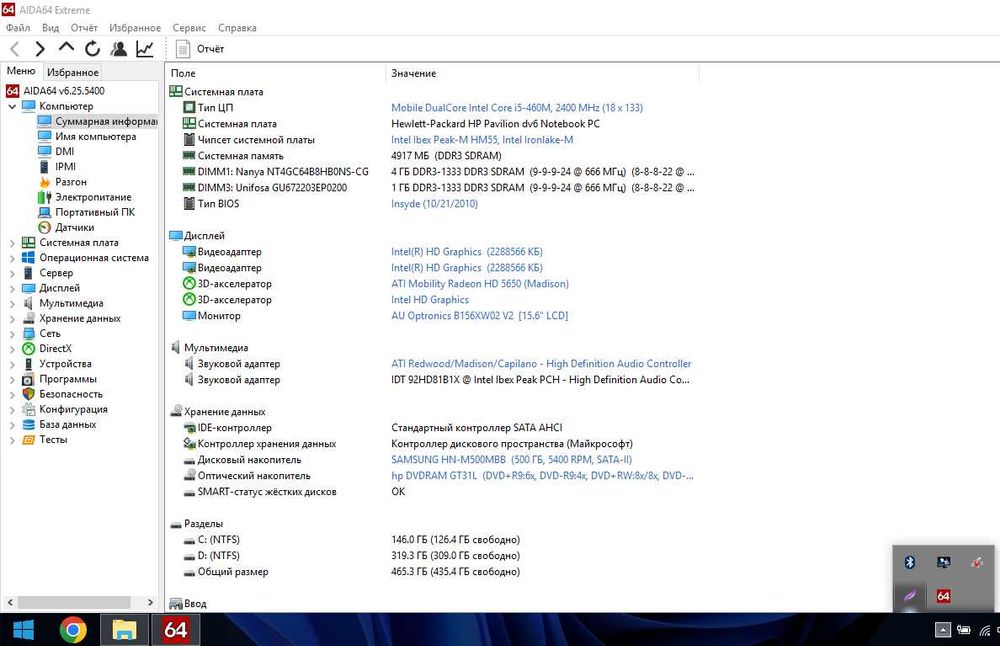The width and height of the screenshot is (1000, 646).
Task: Expand the Хранение данных tree node
Action: click(12, 319)
